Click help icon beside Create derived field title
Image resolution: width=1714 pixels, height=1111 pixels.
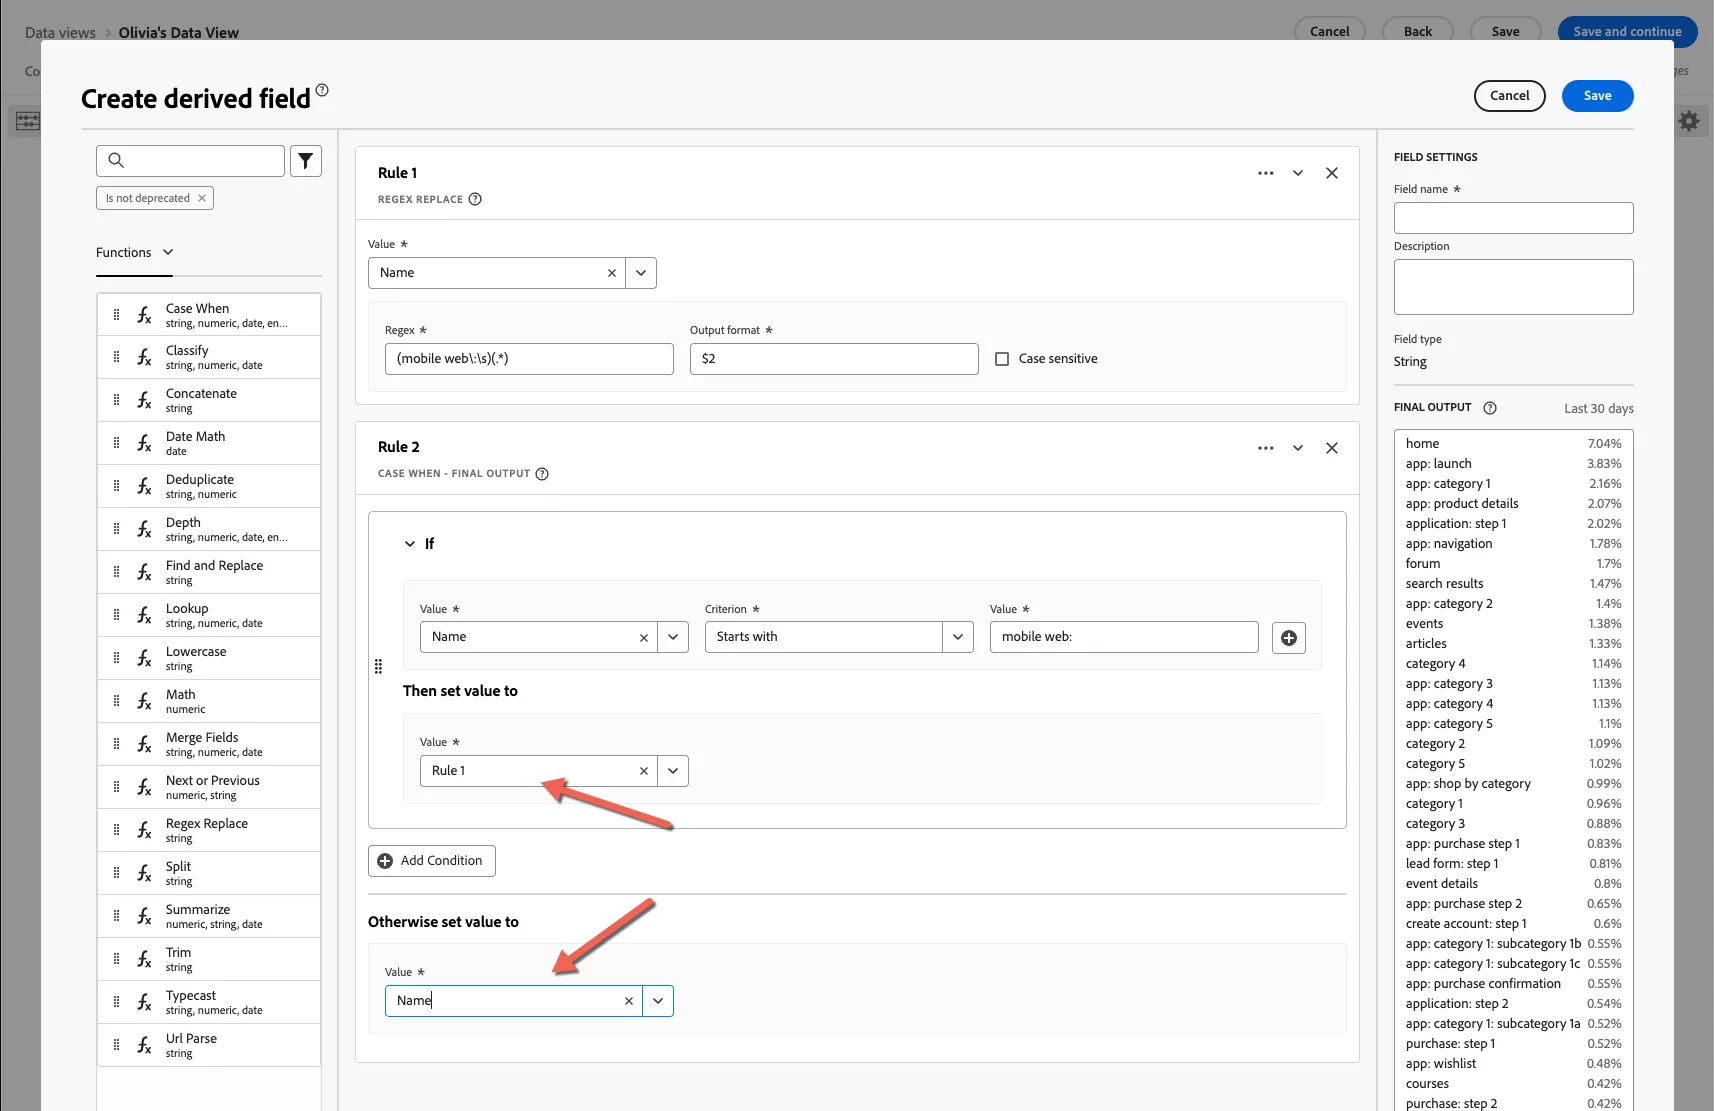tap(322, 90)
